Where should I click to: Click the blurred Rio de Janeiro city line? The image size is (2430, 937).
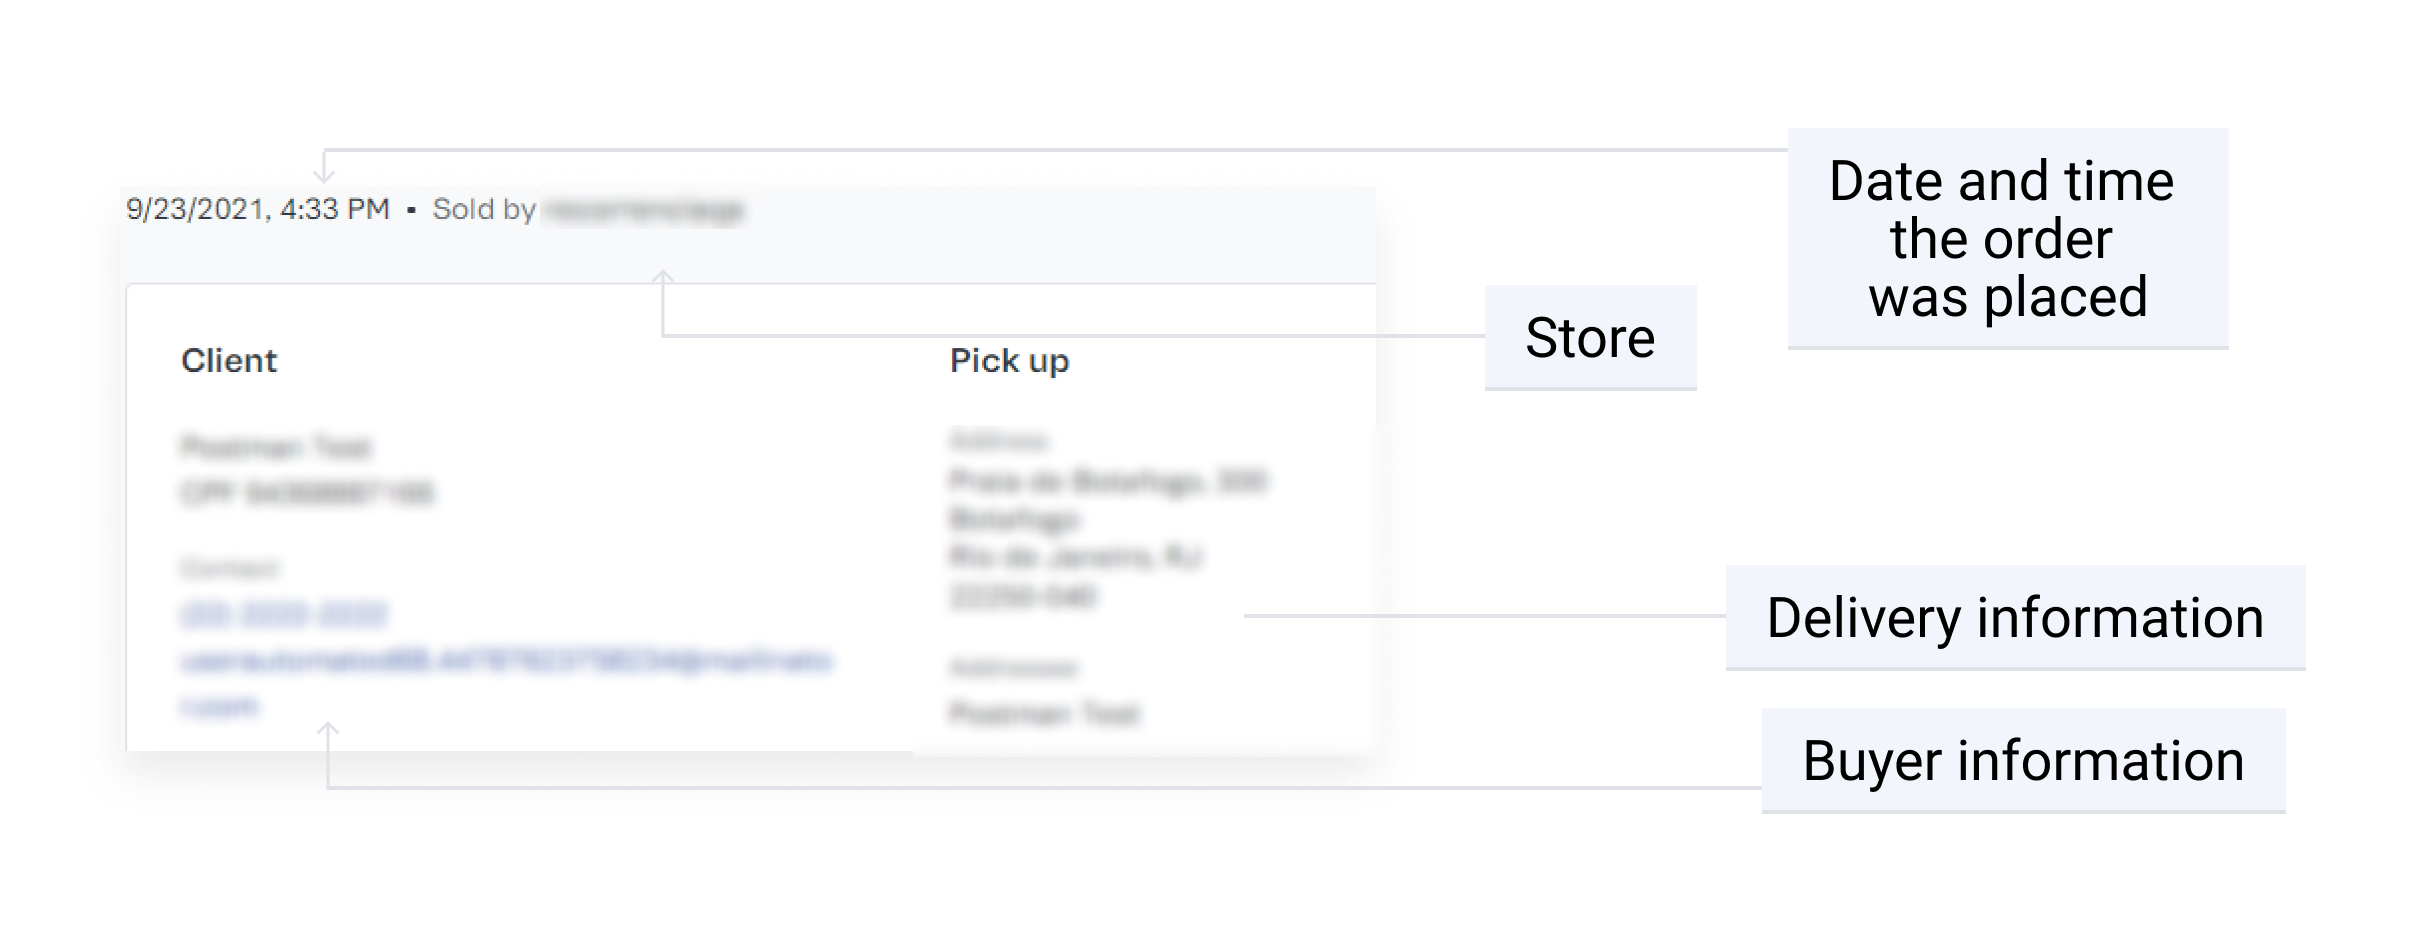coord(1076,557)
